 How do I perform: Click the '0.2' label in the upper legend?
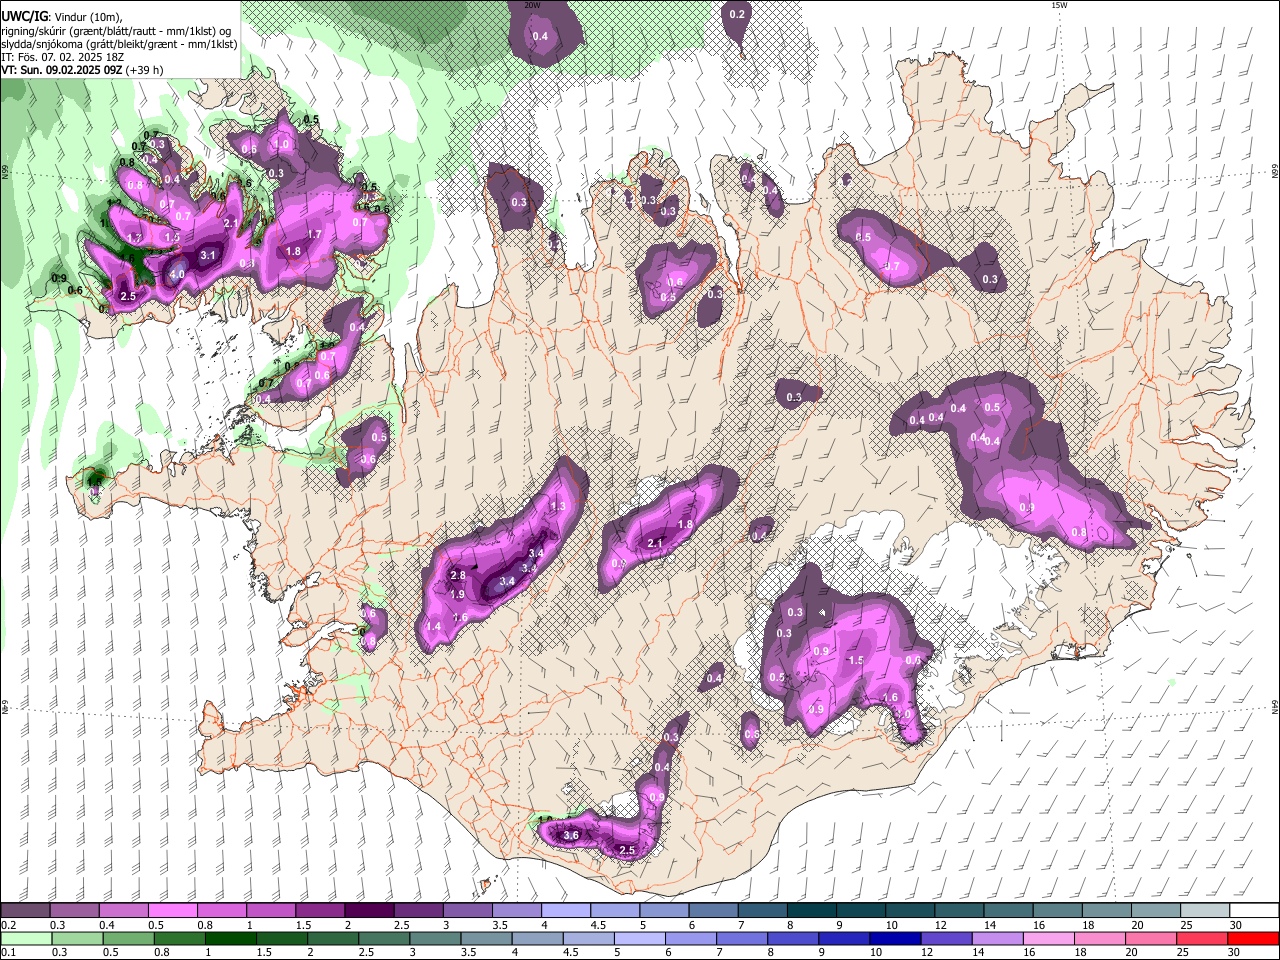[8, 925]
